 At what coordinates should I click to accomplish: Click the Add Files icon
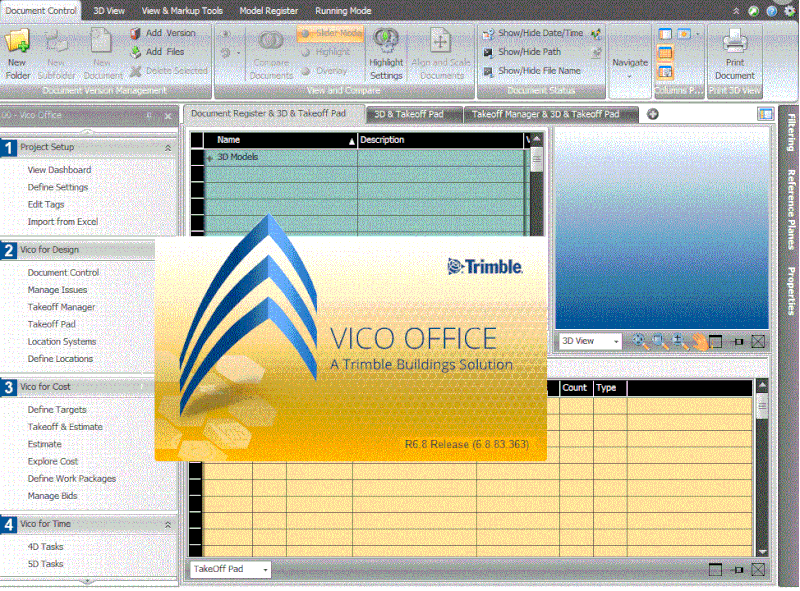point(135,52)
